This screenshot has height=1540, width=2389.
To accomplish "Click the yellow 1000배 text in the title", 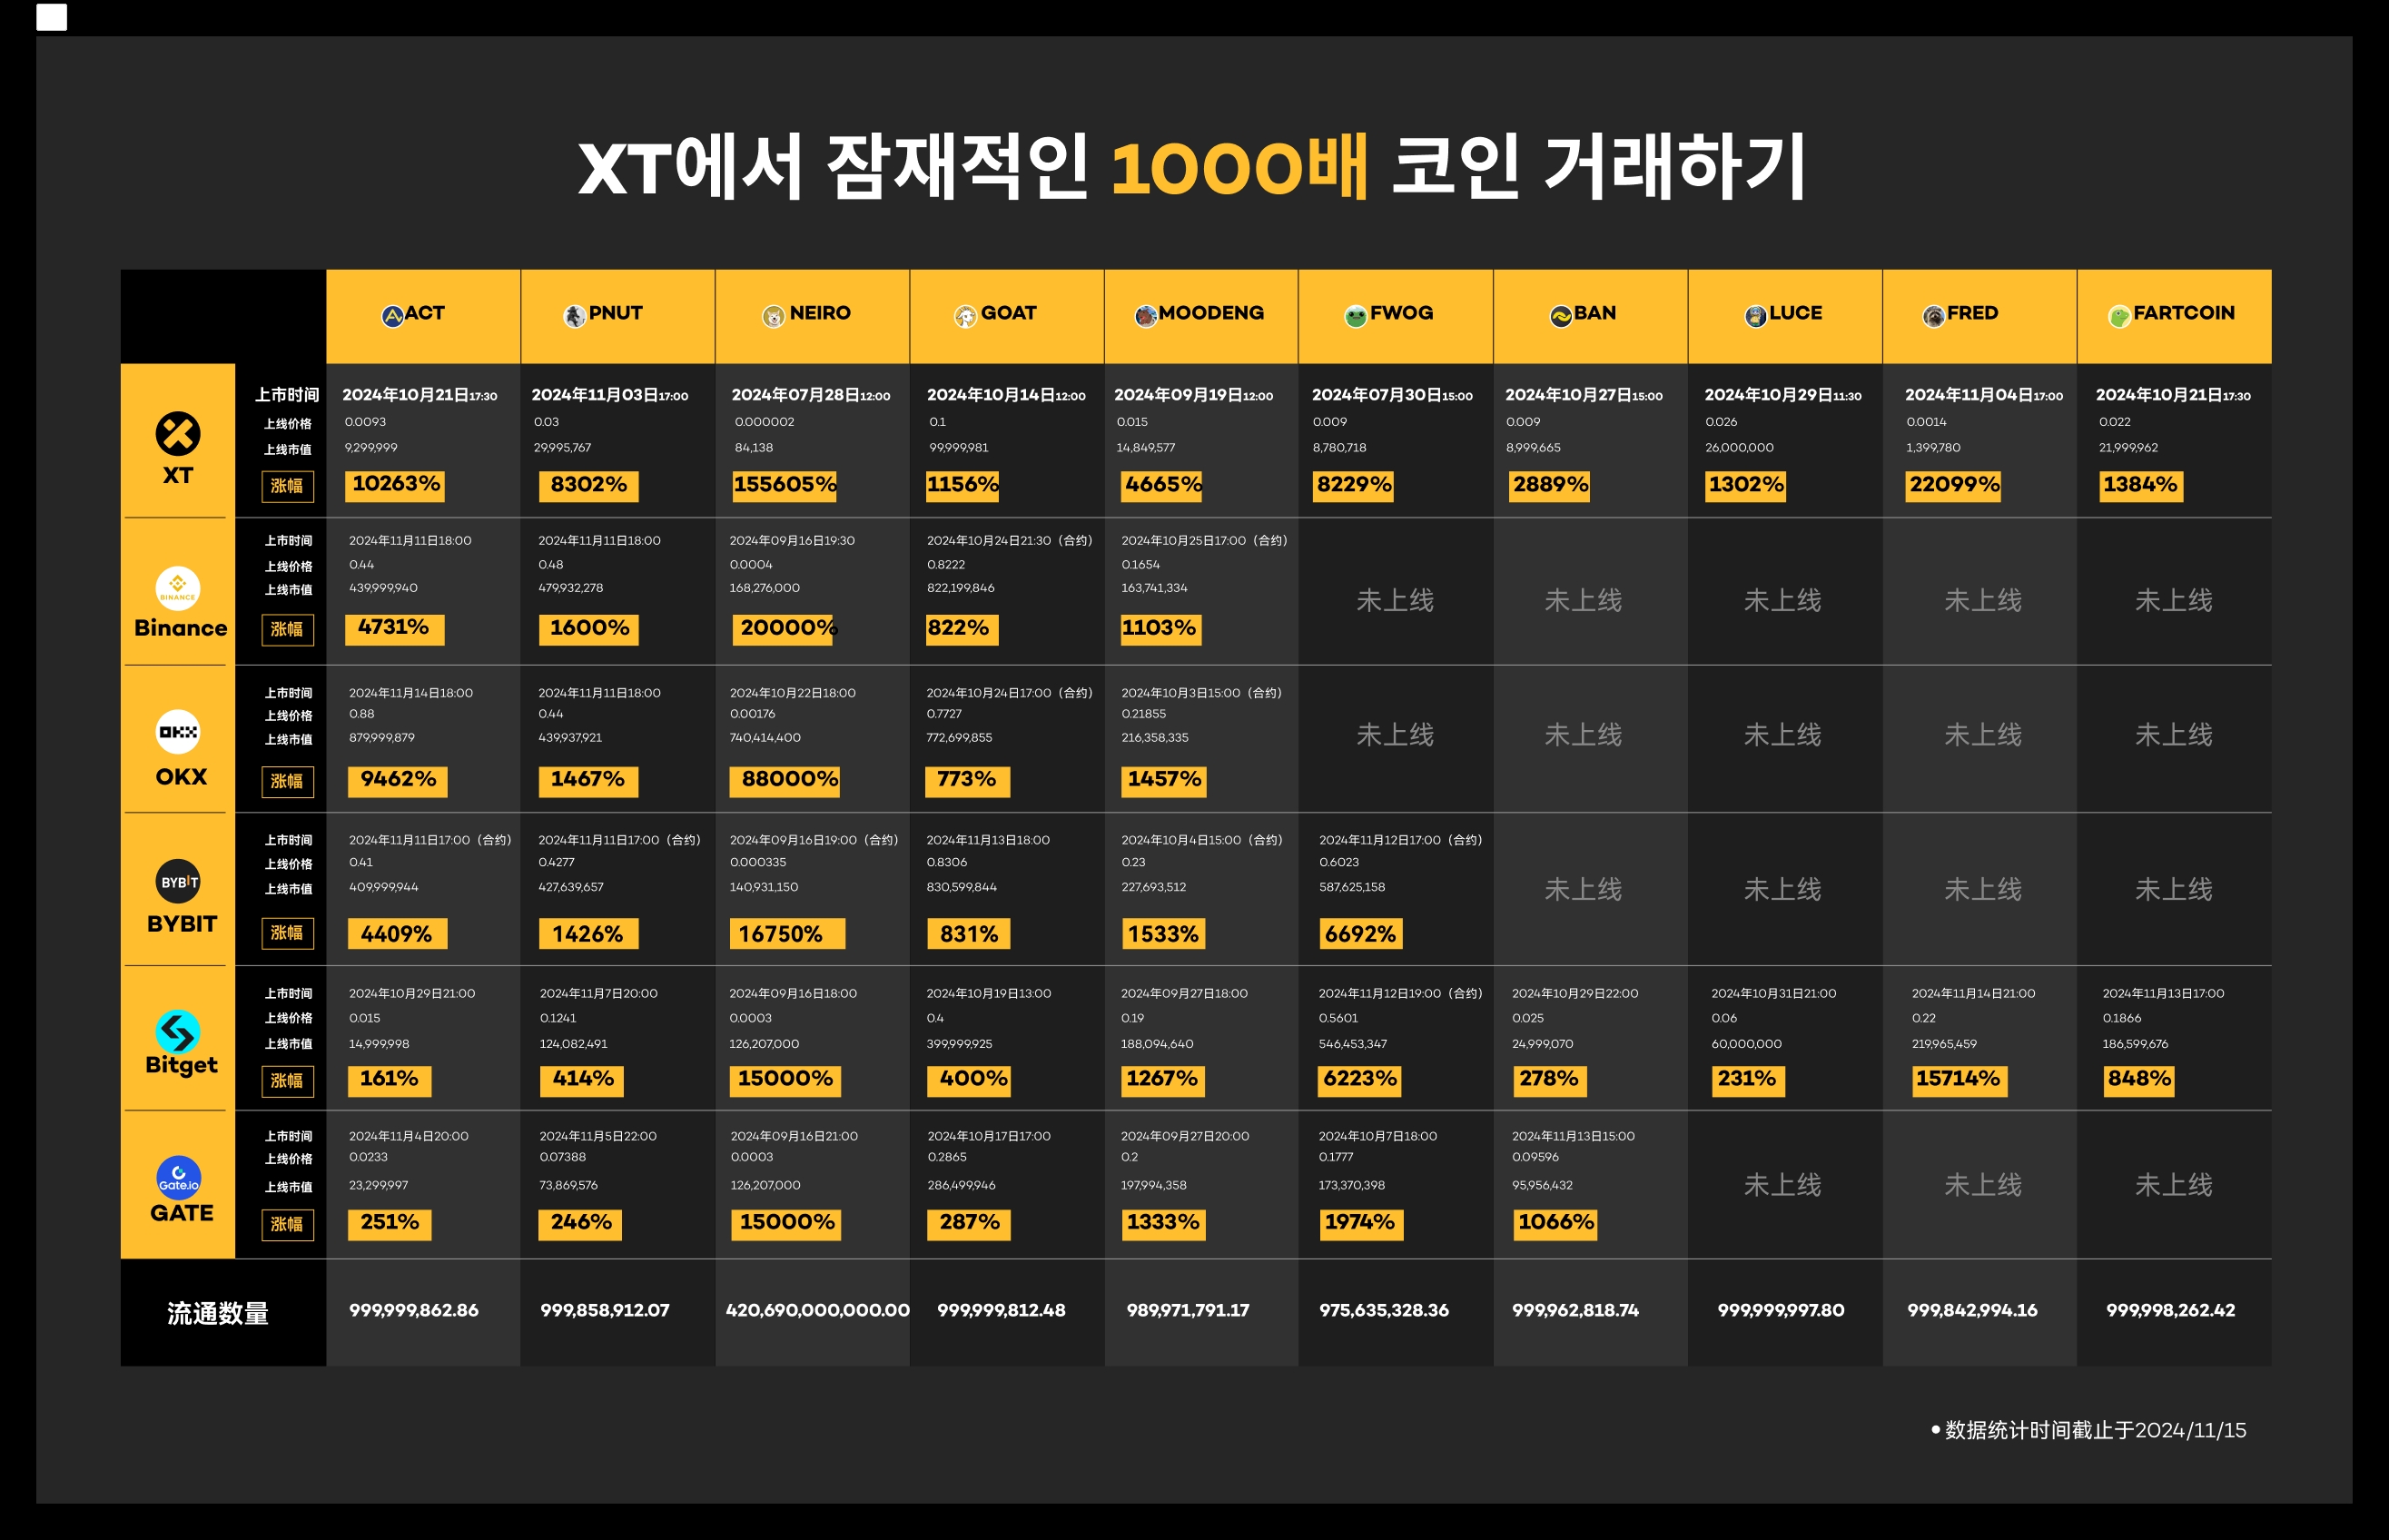I will (1239, 166).
